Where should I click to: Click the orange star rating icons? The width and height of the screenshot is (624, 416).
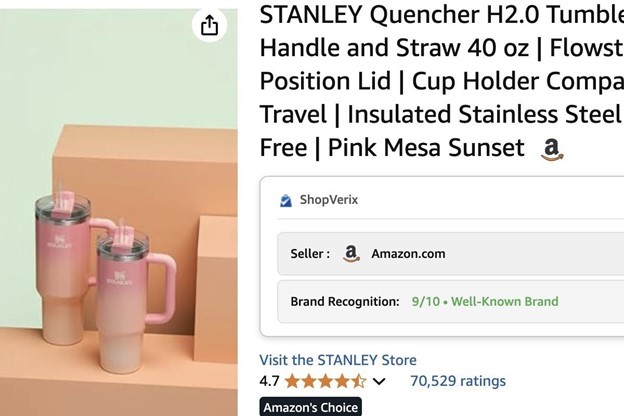[x=325, y=381]
